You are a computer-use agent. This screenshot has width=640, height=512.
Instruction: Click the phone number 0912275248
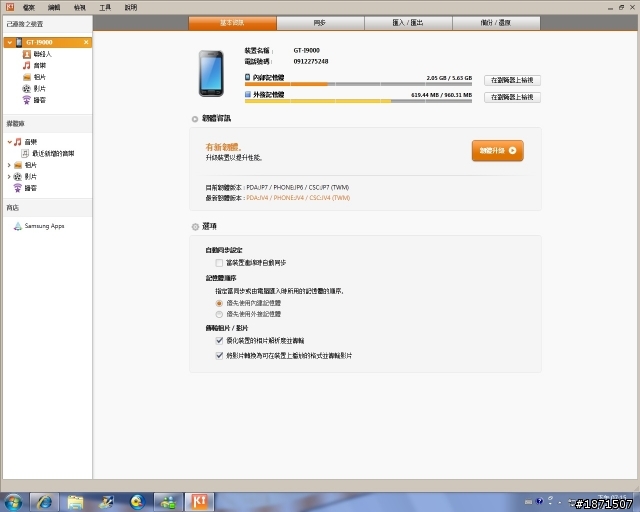[311, 61]
